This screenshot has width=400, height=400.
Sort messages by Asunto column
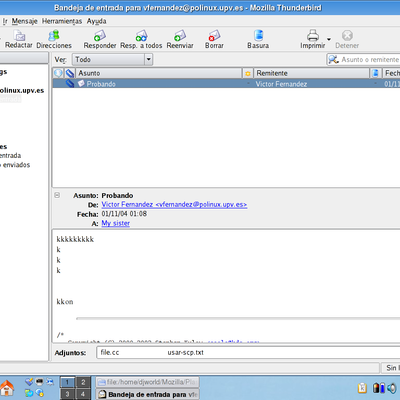tap(159, 73)
